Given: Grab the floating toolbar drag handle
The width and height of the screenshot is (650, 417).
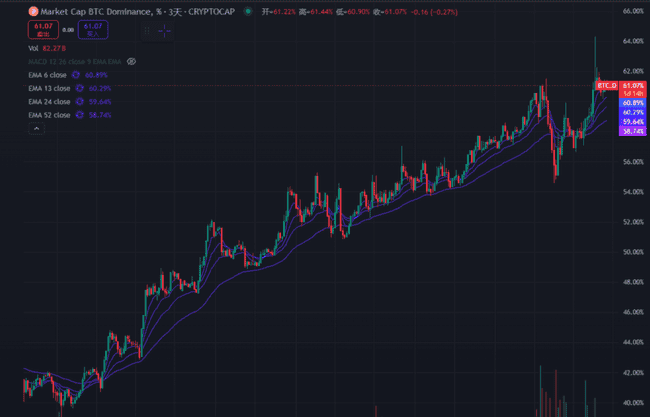Looking at the screenshot, I should pos(147,30).
